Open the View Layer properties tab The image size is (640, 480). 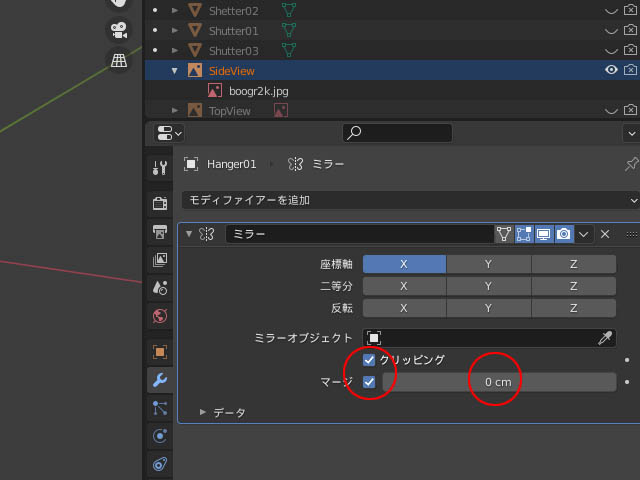coord(160,260)
